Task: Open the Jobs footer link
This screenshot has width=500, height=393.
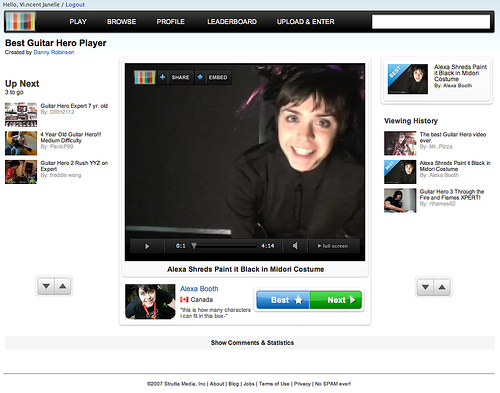Action: [x=249, y=384]
